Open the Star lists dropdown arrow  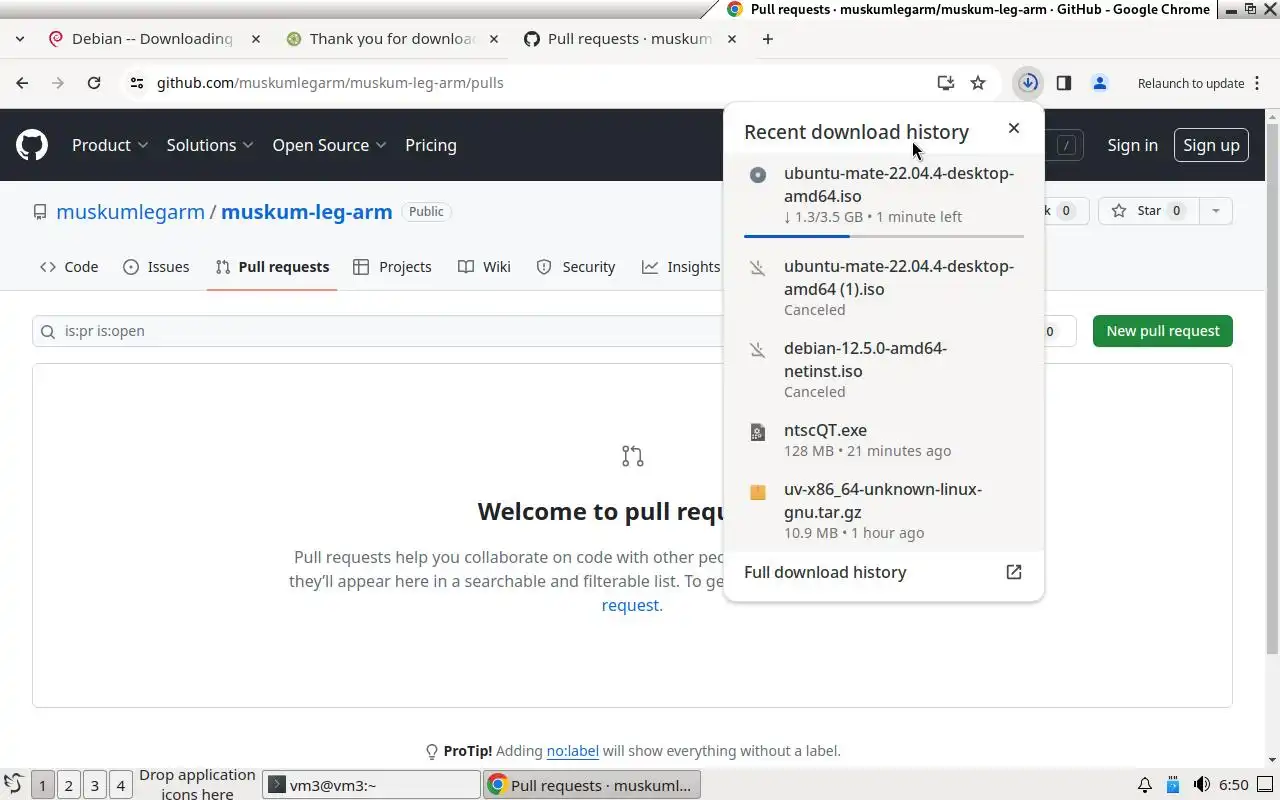[x=1216, y=211]
